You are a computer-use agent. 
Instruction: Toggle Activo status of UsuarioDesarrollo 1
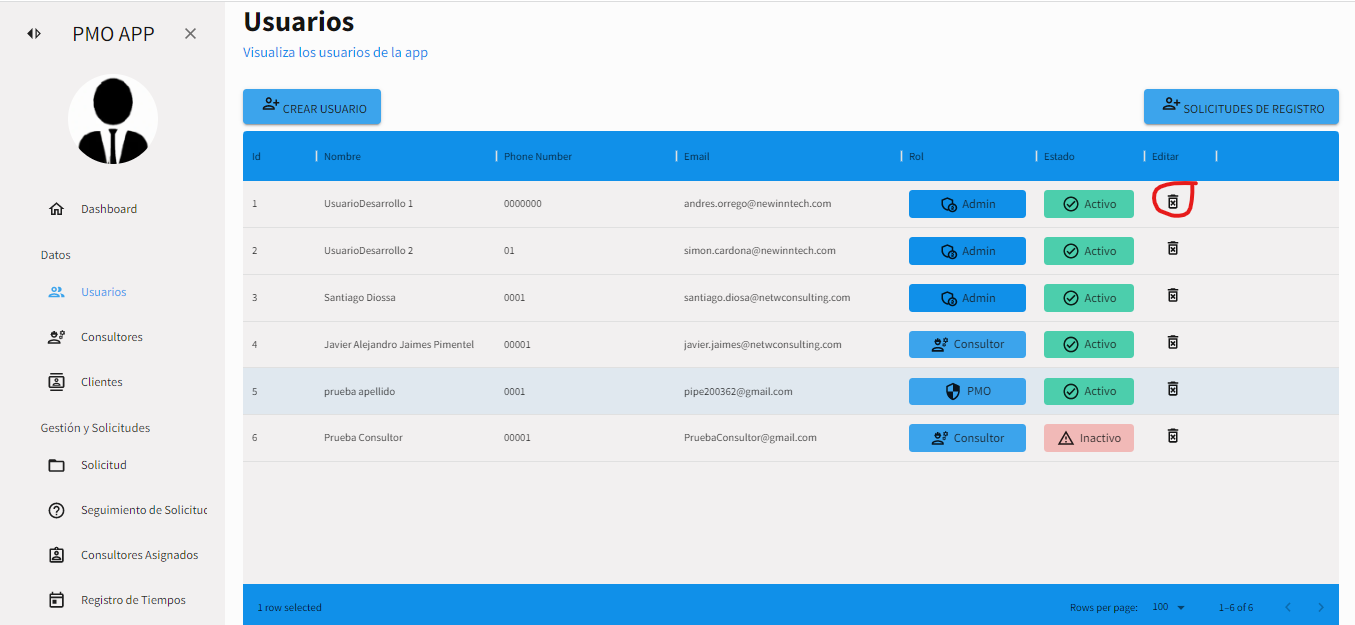1089,204
